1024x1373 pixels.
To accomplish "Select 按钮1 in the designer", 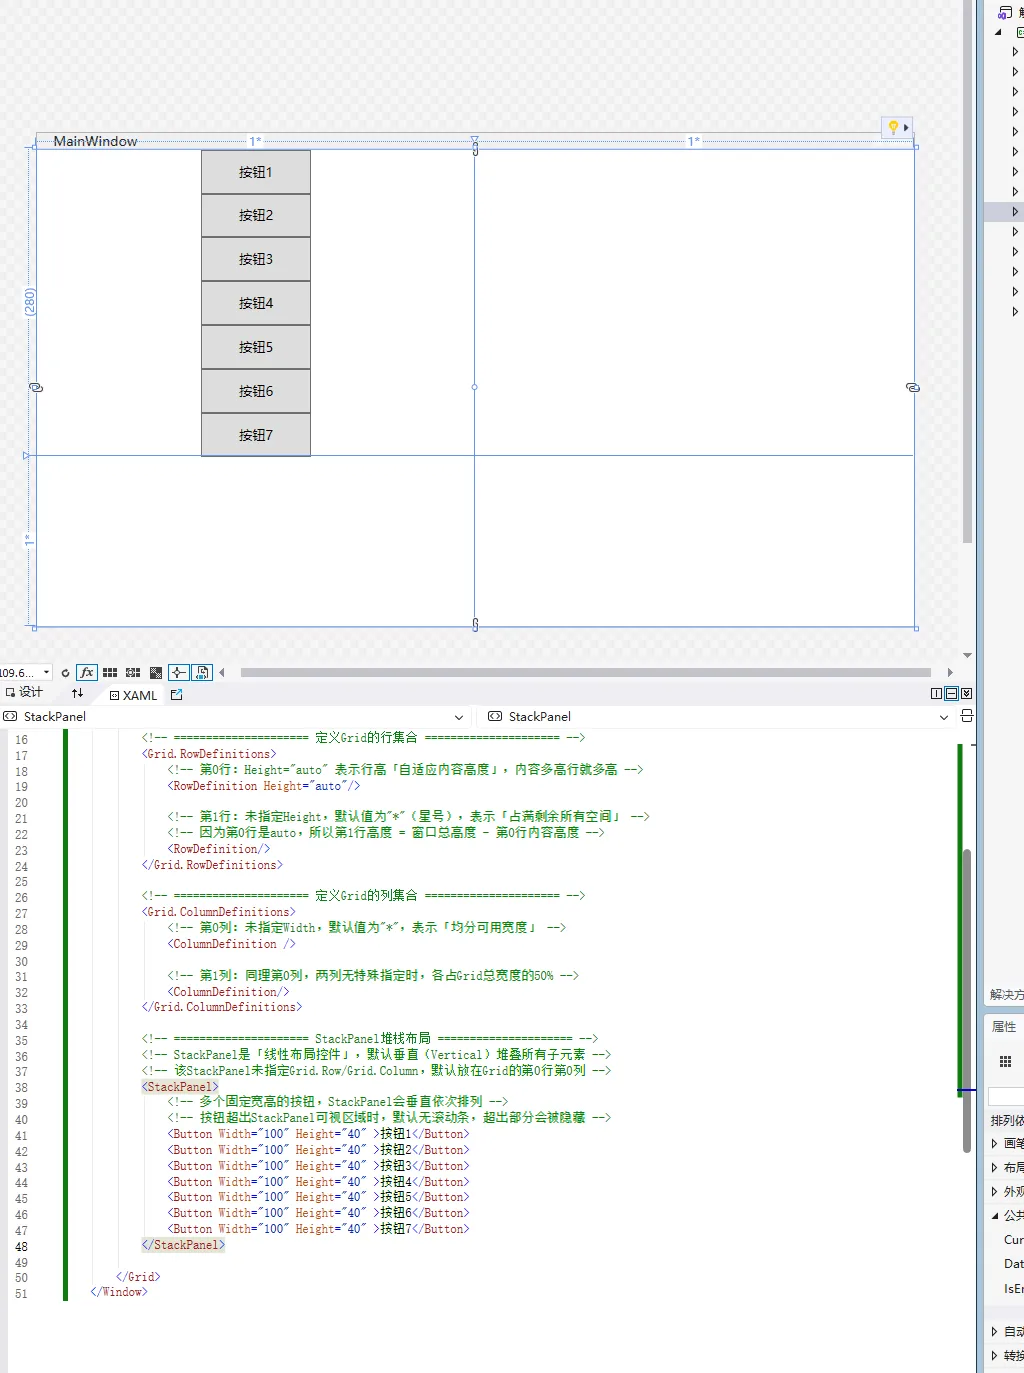I will click(256, 172).
